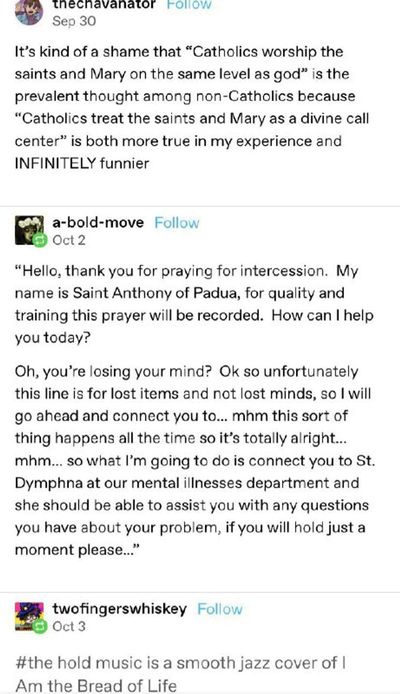Click the paragraph about Catholics worshipping saints
Screen dimensions: 400x694
click(x=192, y=108)
